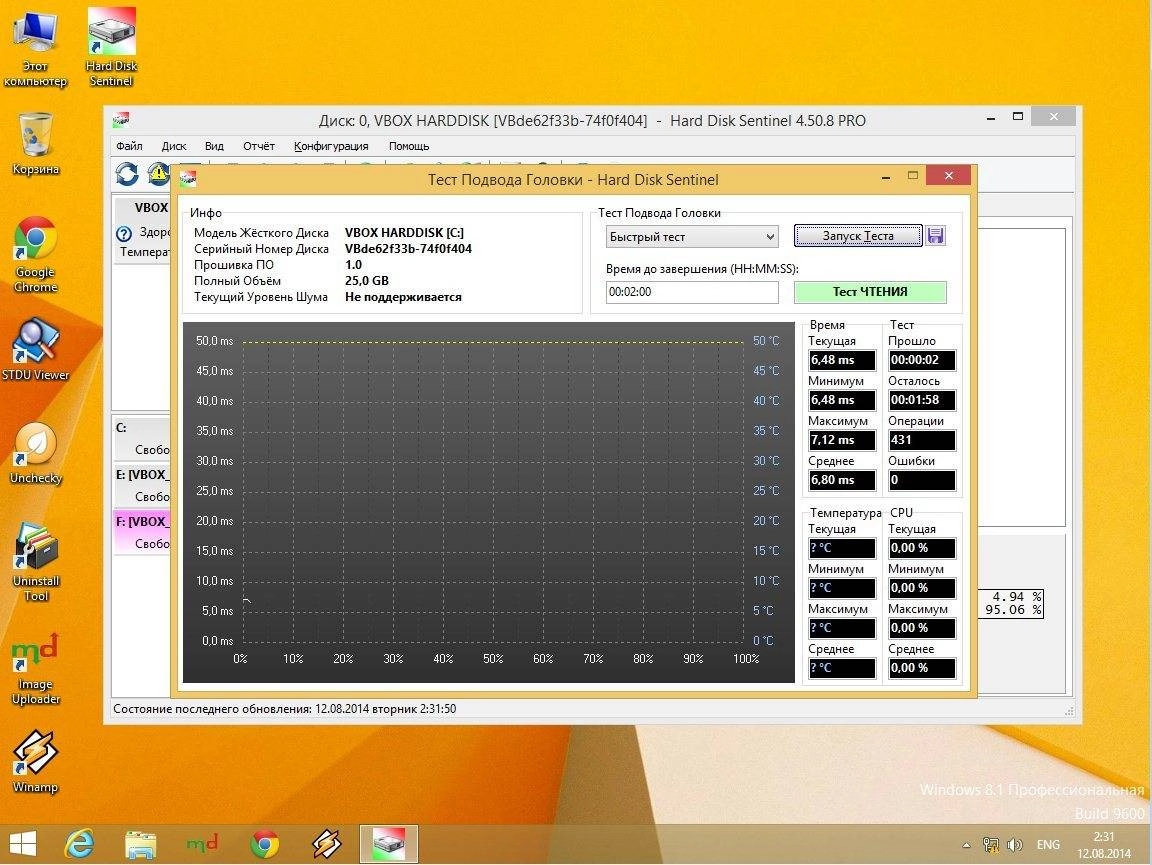1152x865 pixels.
Task: Open Internet Explorer from the taskbar
Action: [x=79, y=844]
